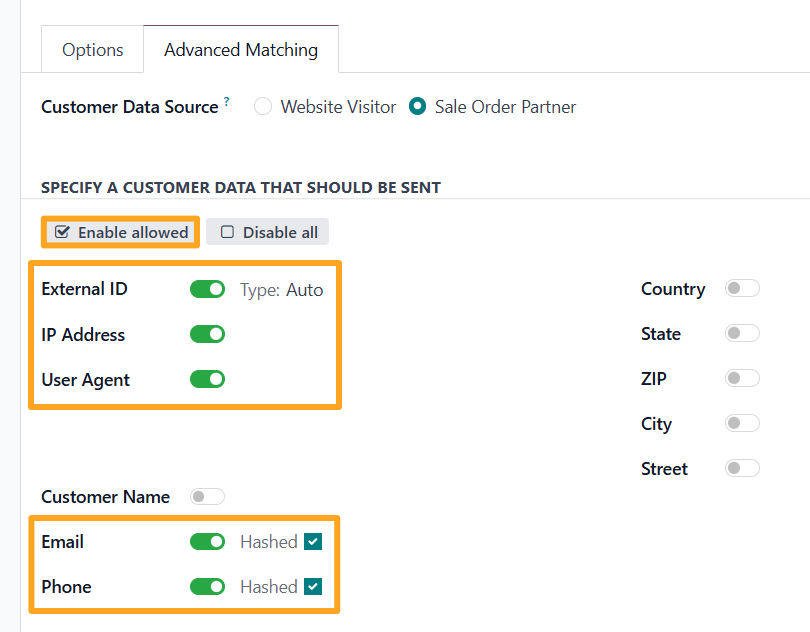Open the Advanced Matching tab
The image size is (810, 632).
[240, 50]
